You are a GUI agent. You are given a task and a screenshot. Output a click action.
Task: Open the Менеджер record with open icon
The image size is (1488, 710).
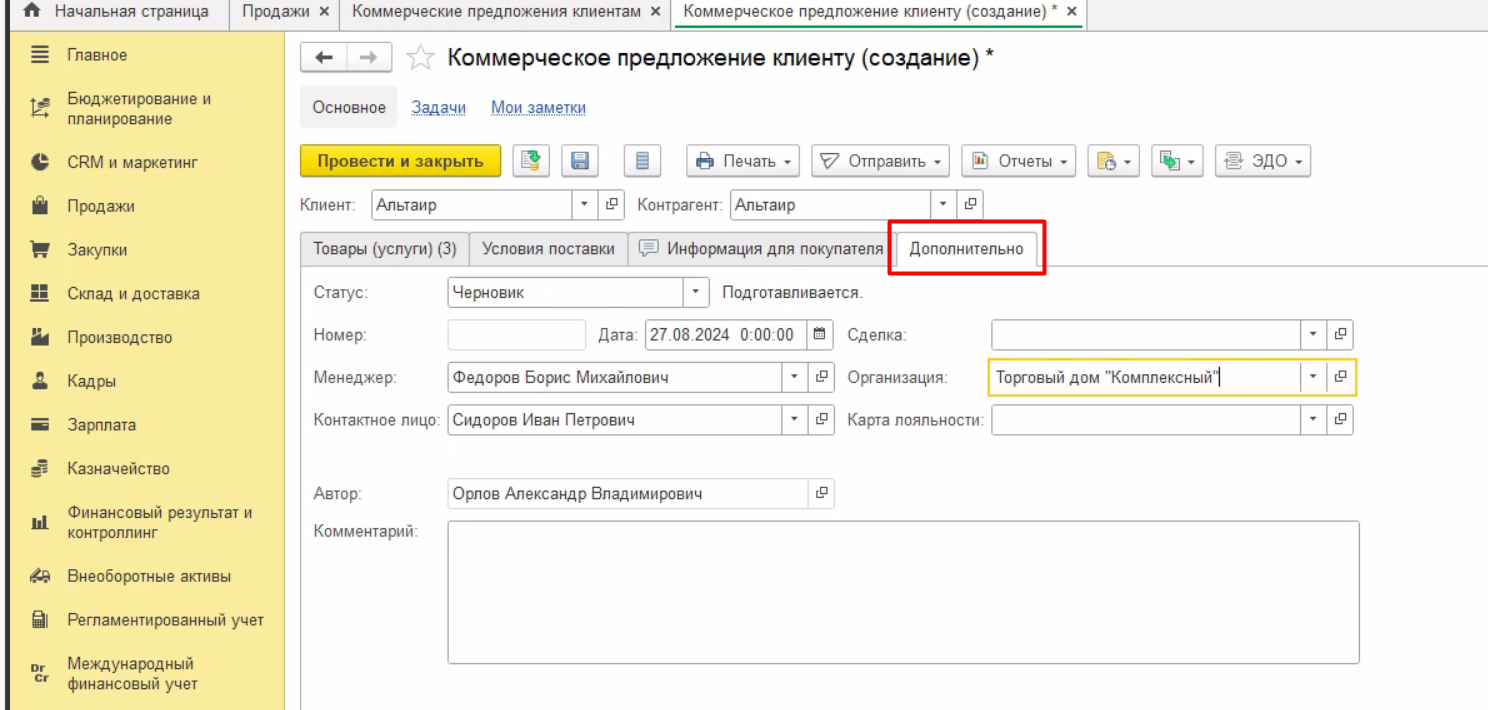[x=821, y=377]
